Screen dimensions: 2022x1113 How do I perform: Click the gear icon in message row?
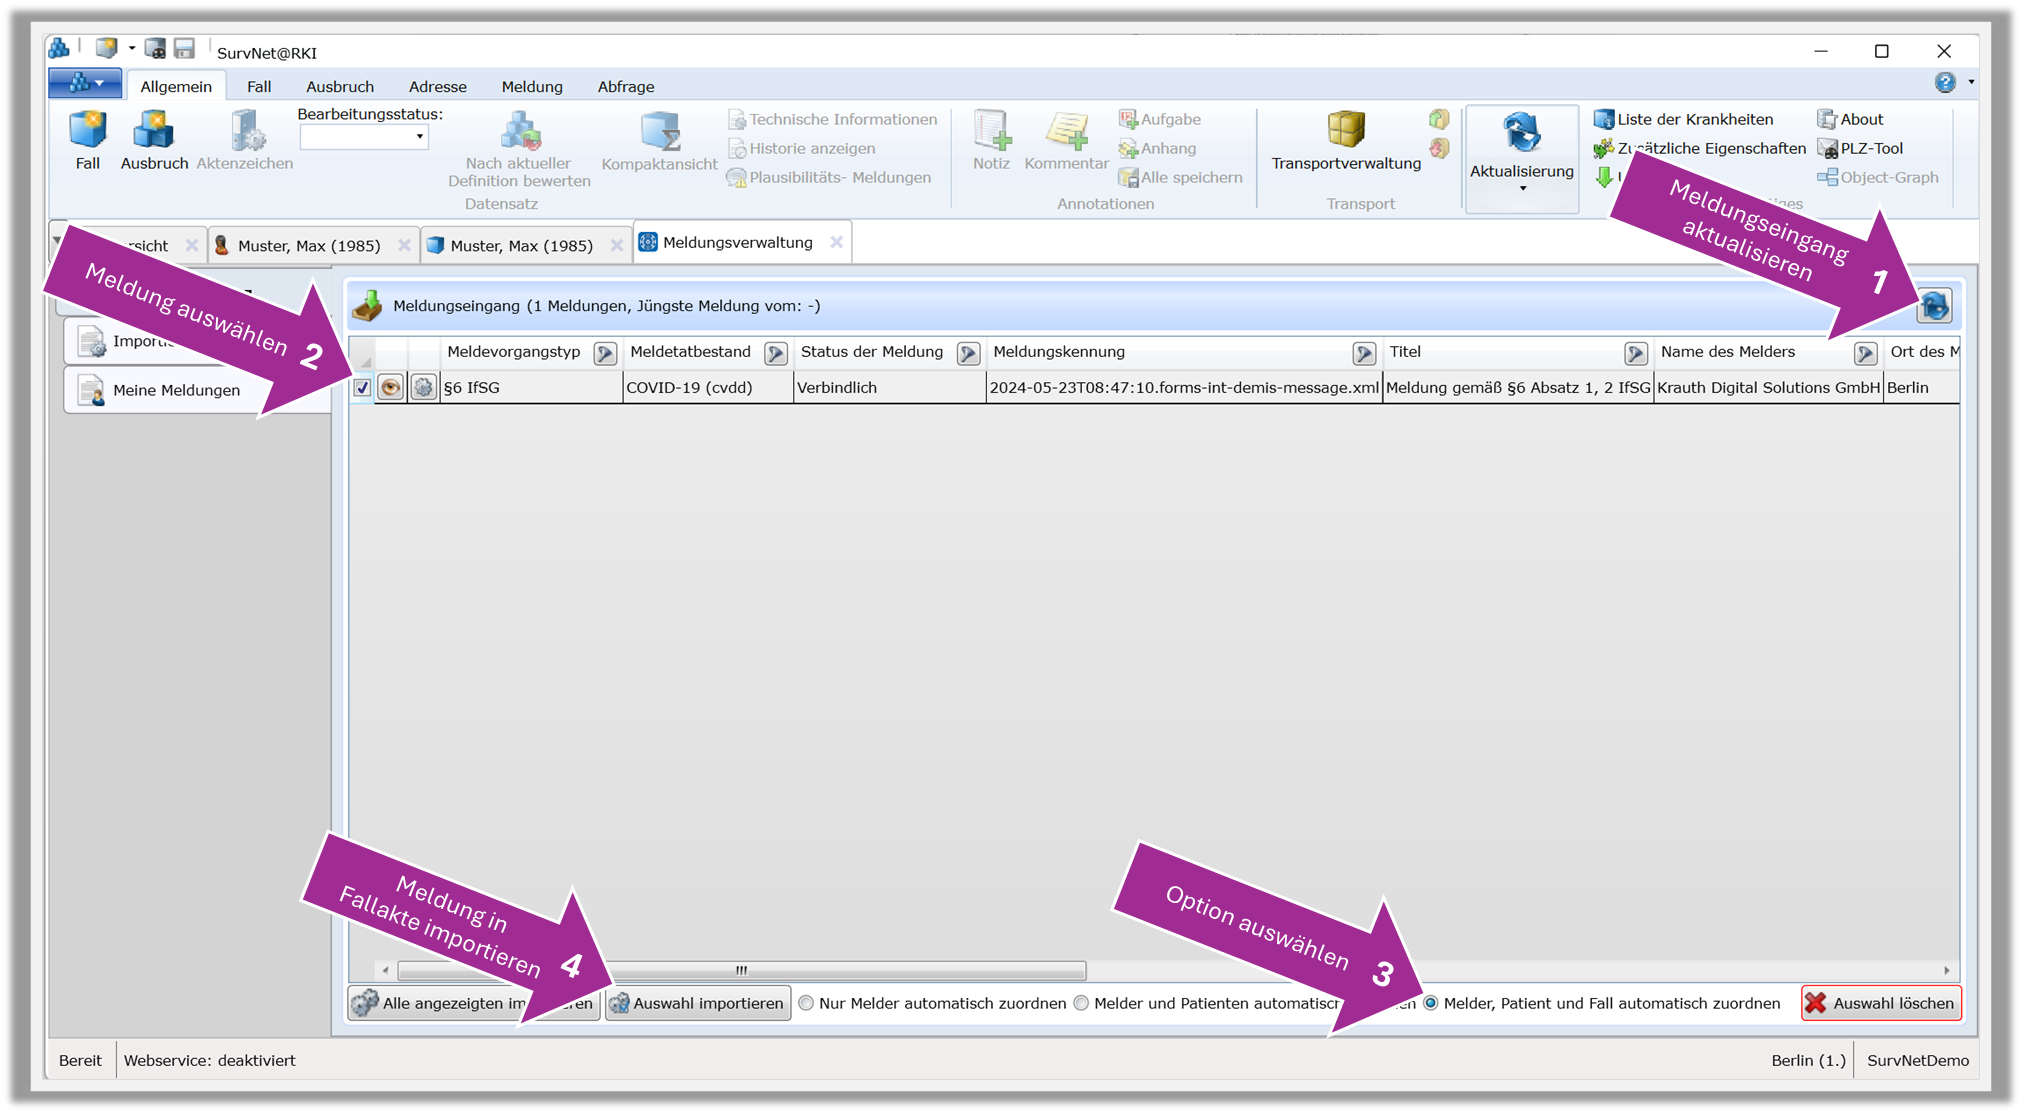click(x=424, y=388)
